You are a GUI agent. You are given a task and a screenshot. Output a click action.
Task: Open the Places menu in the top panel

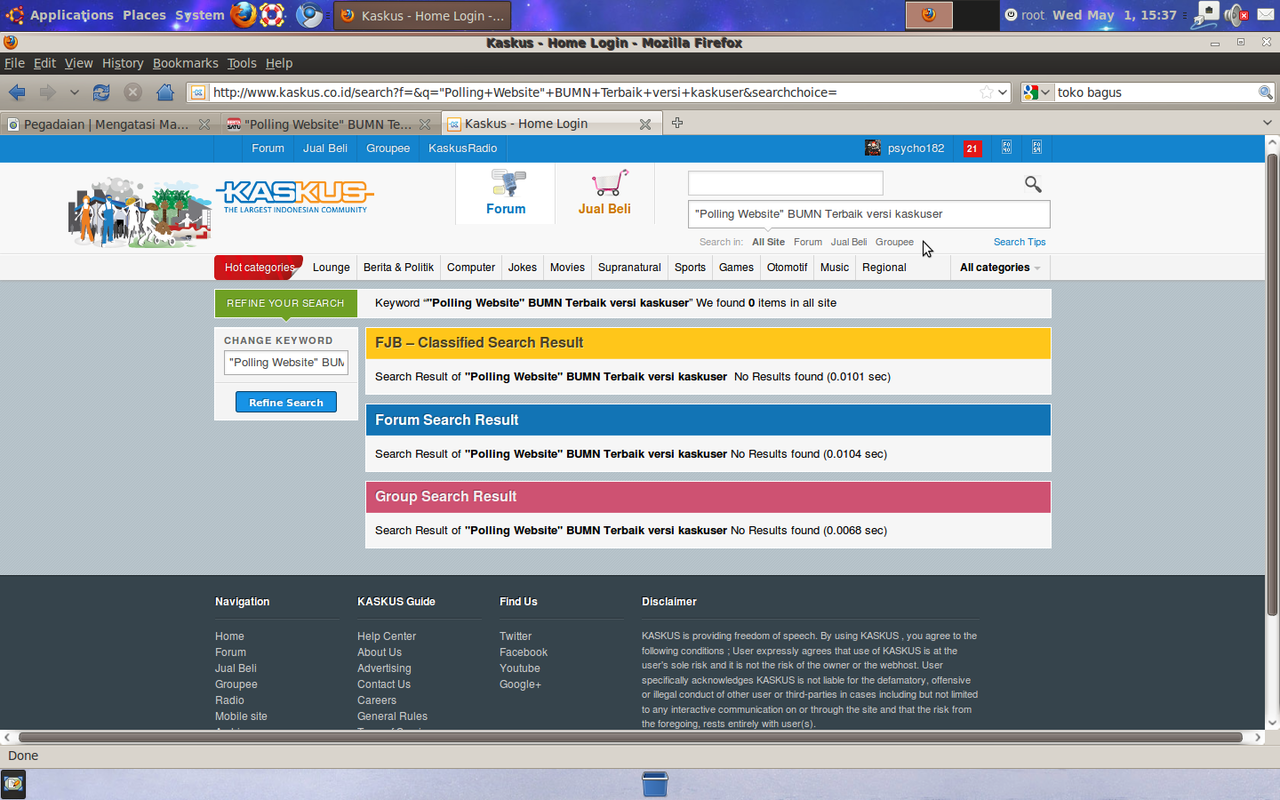point(144,15)
